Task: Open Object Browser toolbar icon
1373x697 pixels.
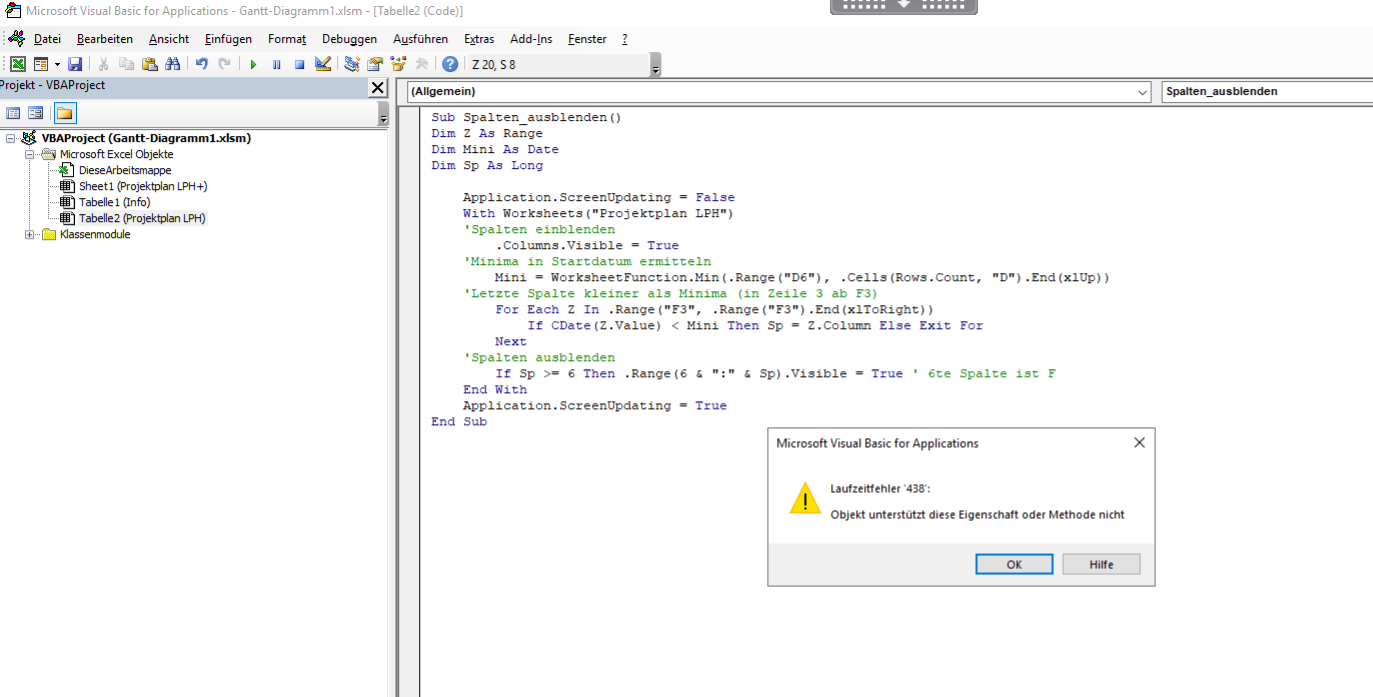Action: pyautogui.click(x=398, y=64)
